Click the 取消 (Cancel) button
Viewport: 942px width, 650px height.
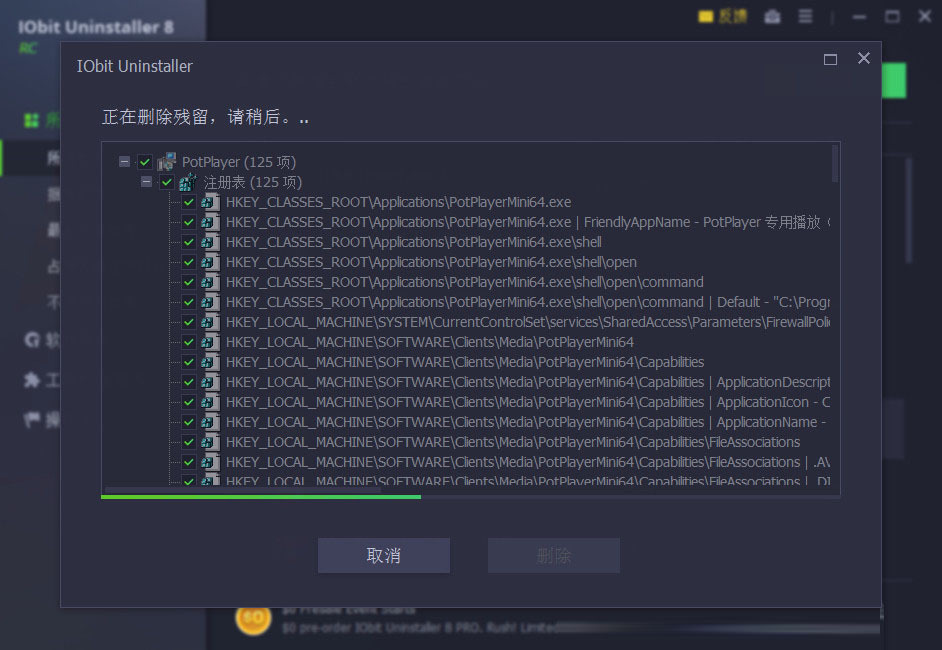[383, 555]
